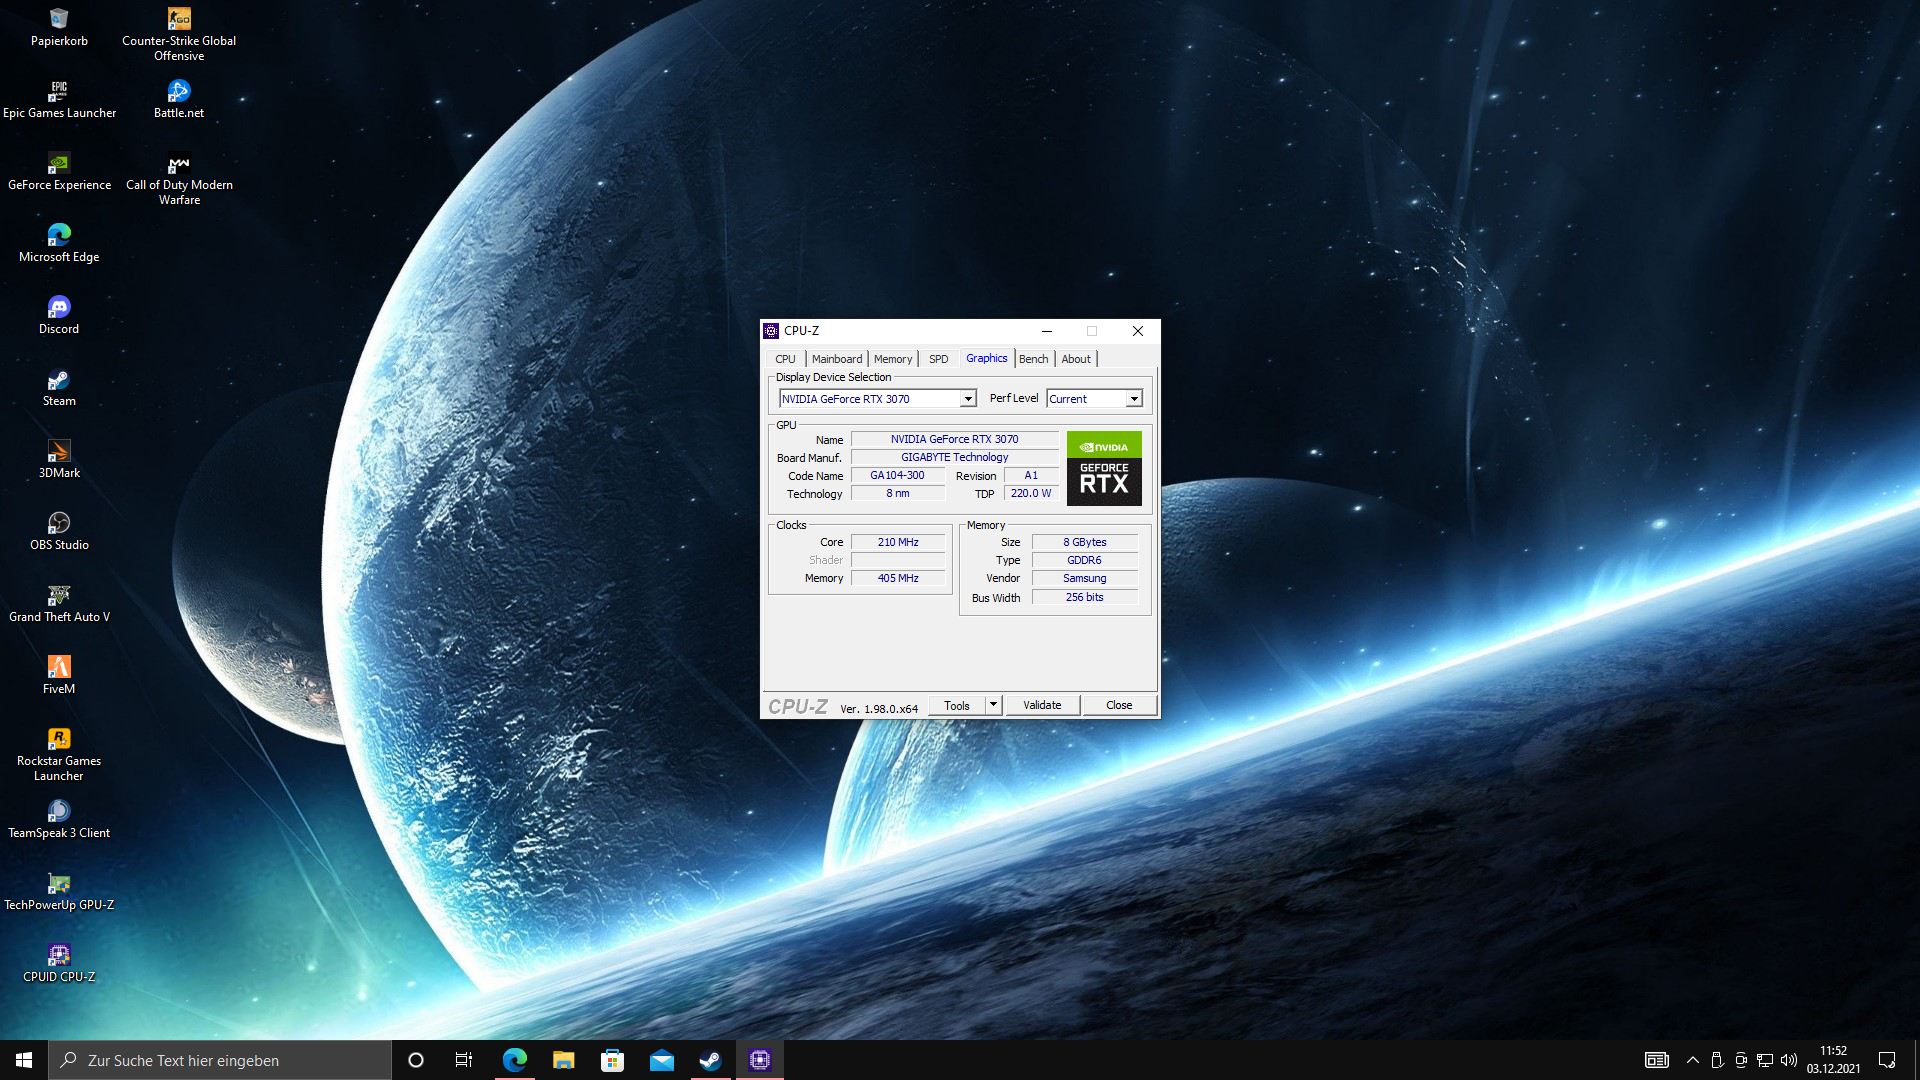
Task: Open the TeamSpeak 3 Client icon
Action: pyautogui.click(x=59, y=812)
